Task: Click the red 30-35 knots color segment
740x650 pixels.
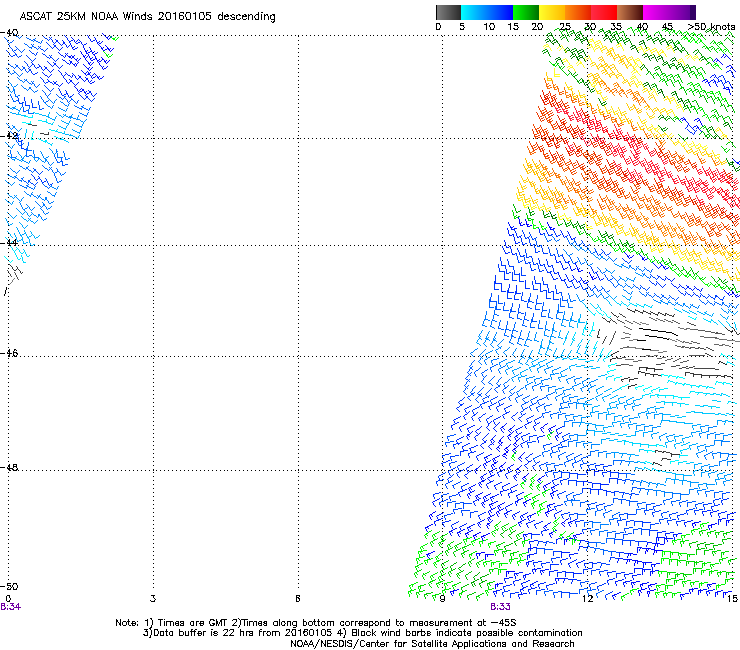Action: point(604,12)
